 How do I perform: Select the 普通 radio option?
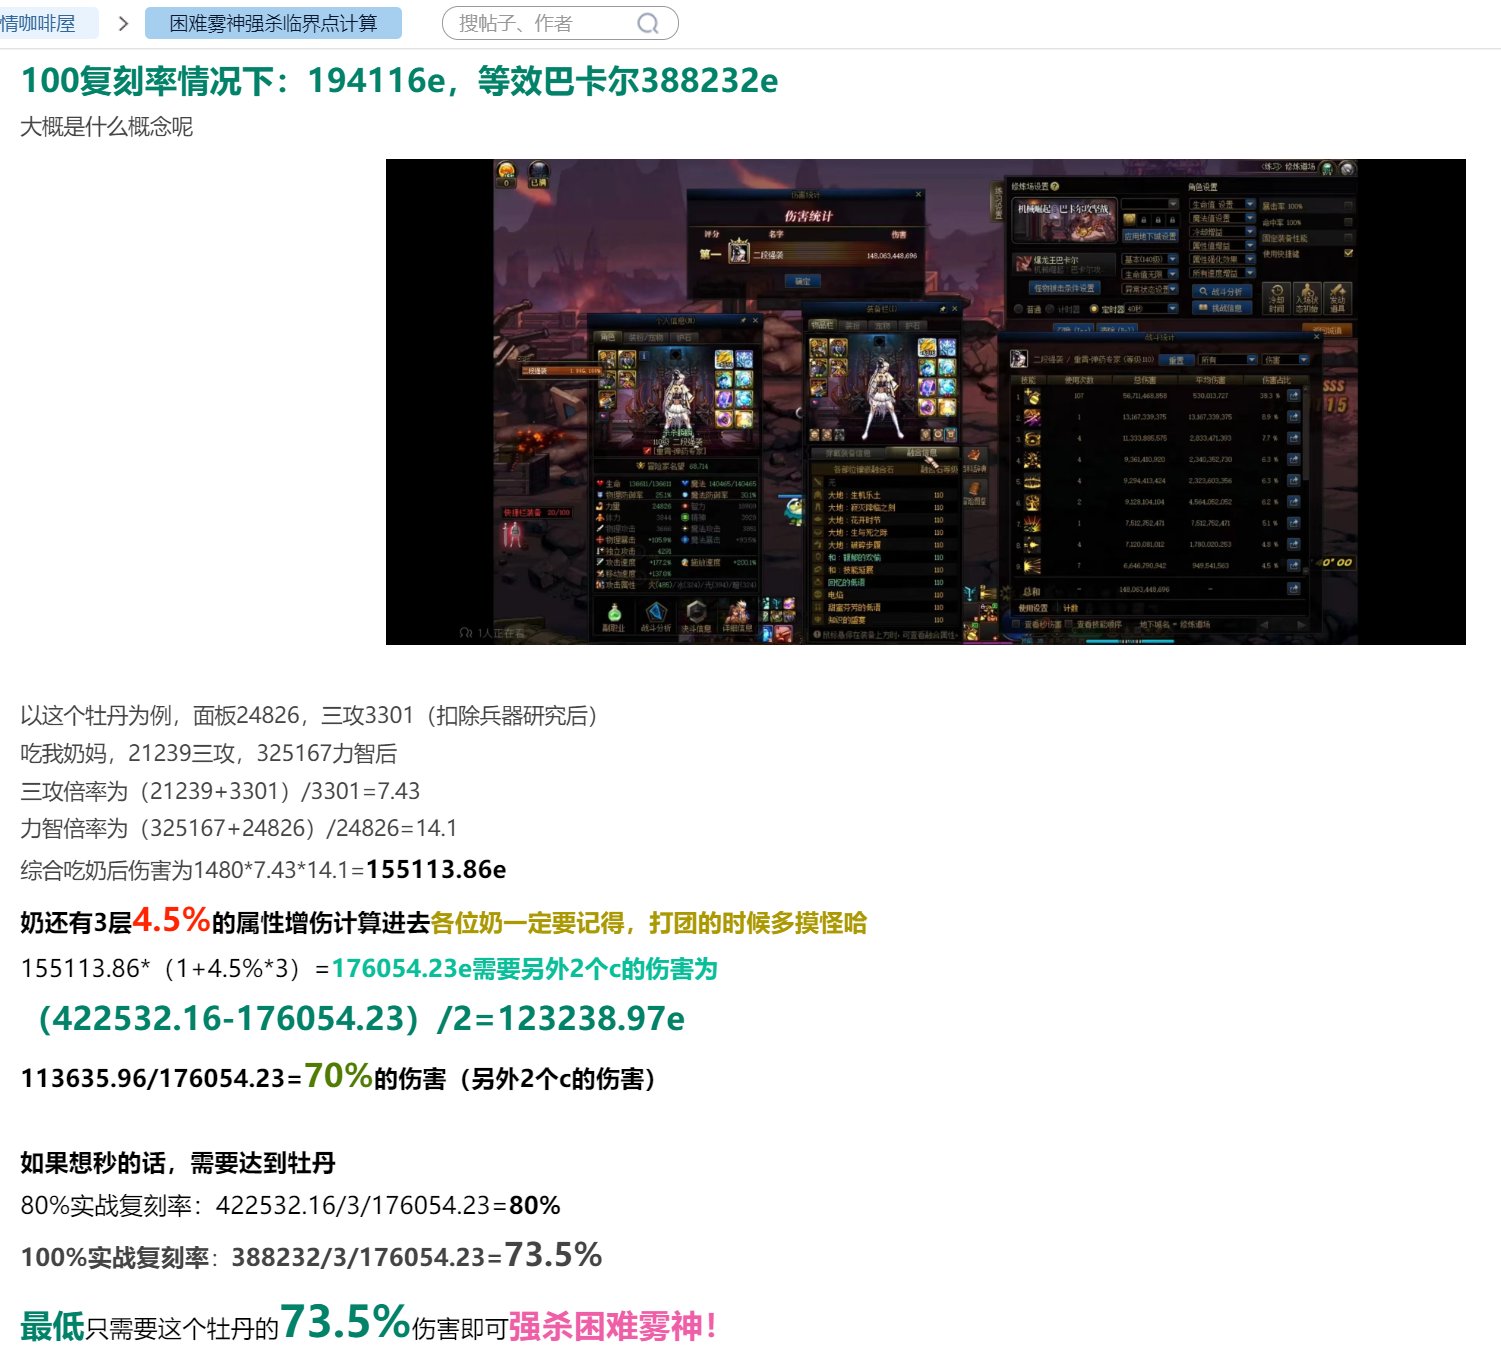point(1018,309)
